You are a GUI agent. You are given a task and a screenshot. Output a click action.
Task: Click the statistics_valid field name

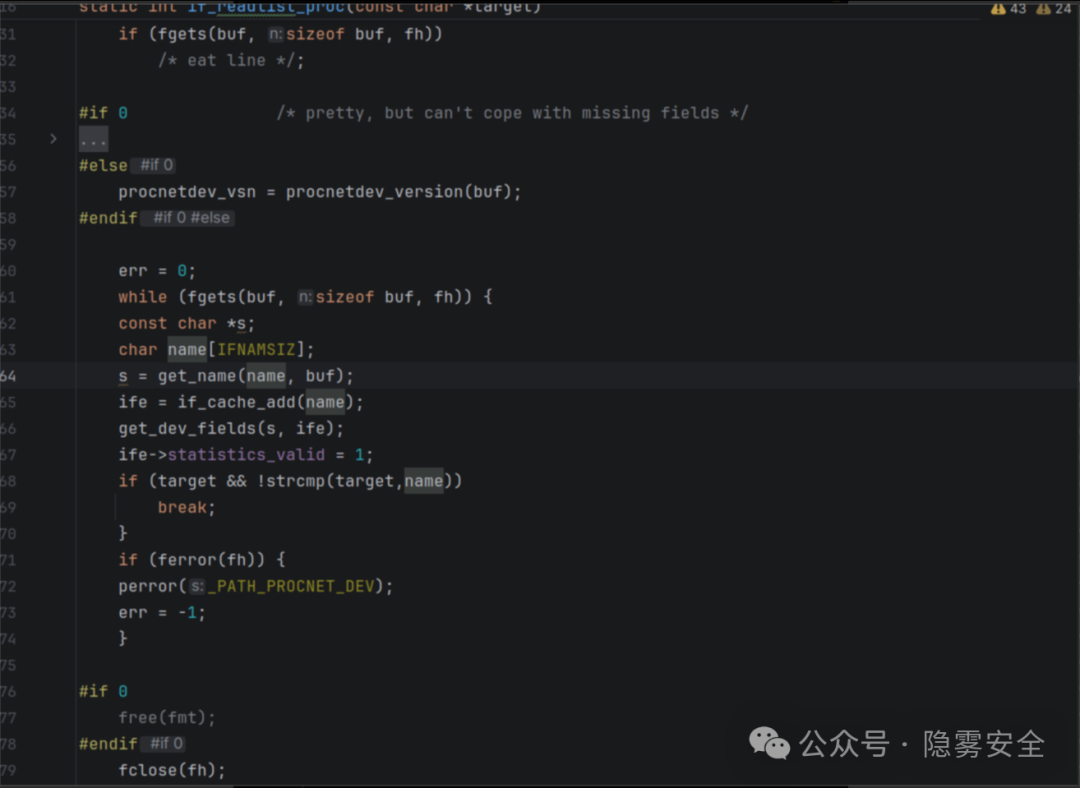coord(245,455)
